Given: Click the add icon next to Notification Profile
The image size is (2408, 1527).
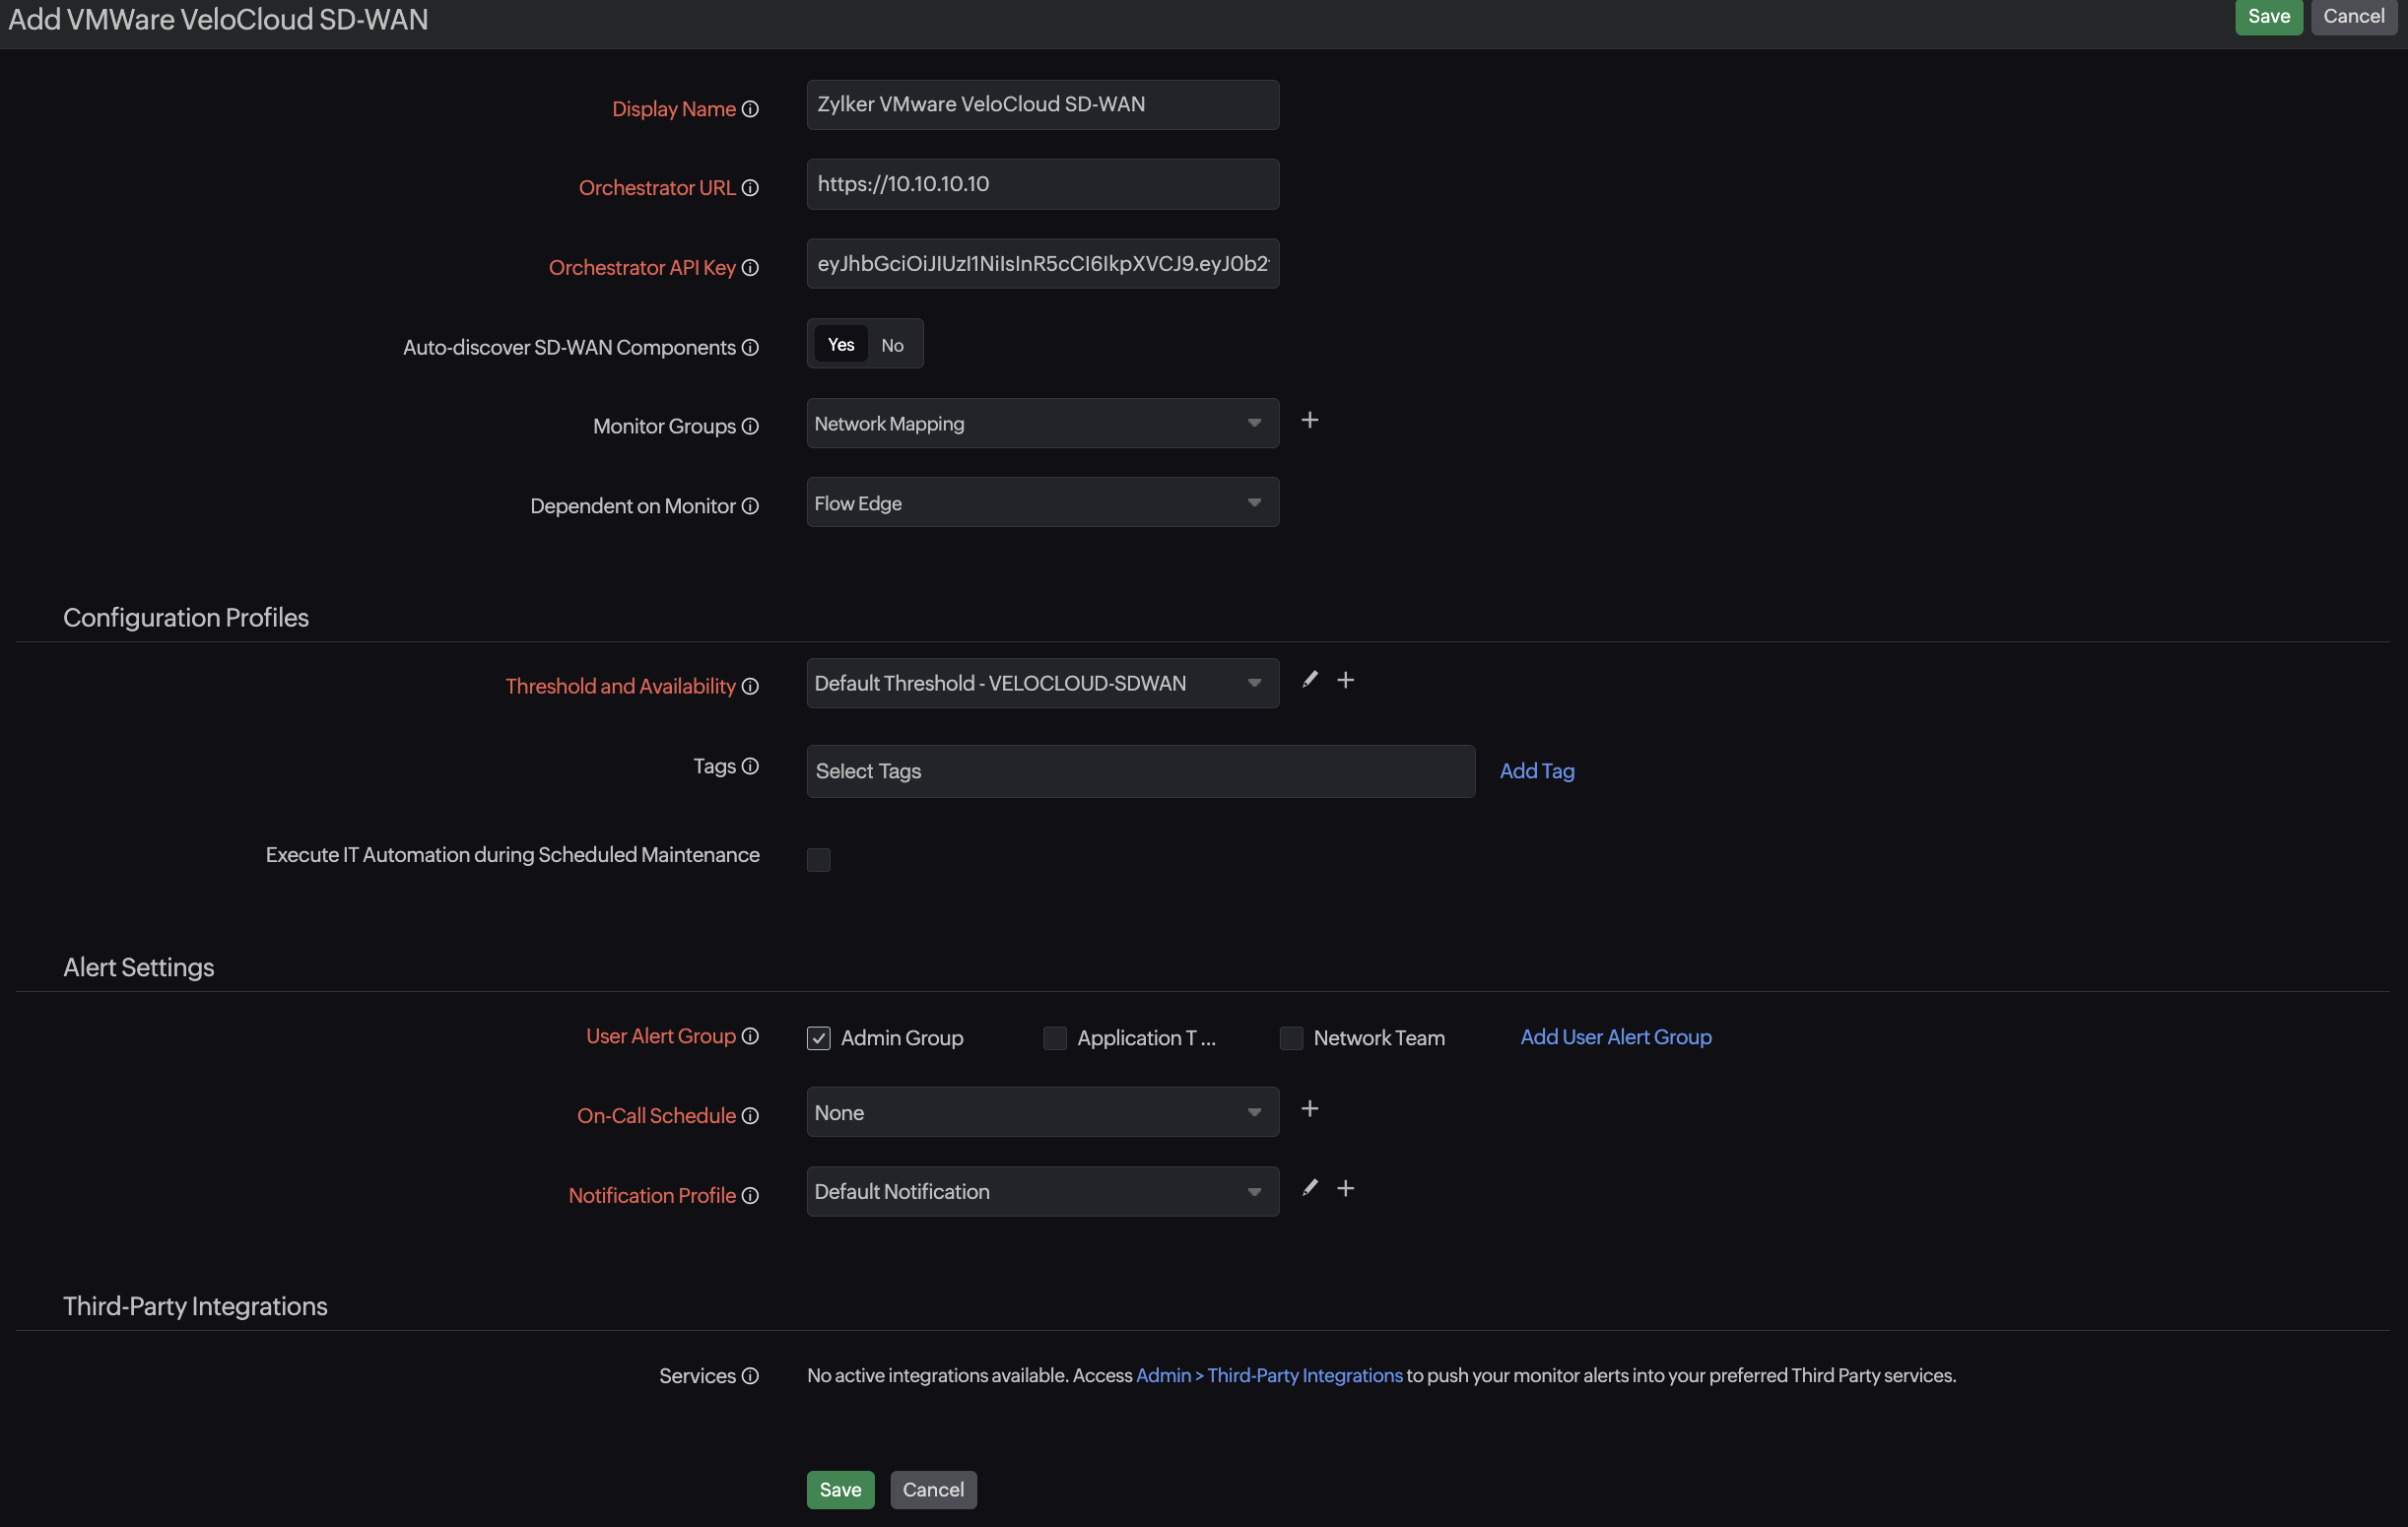Looking at the screenshot, I should [1346, 1188].
